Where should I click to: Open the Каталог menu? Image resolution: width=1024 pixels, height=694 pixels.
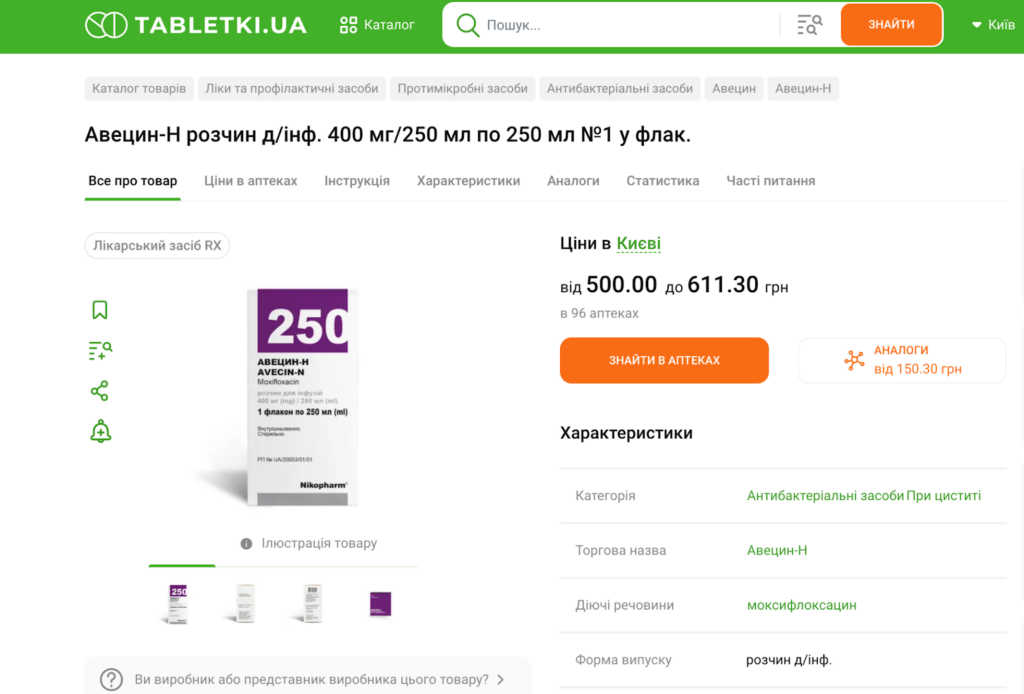(x=377, y=25)
